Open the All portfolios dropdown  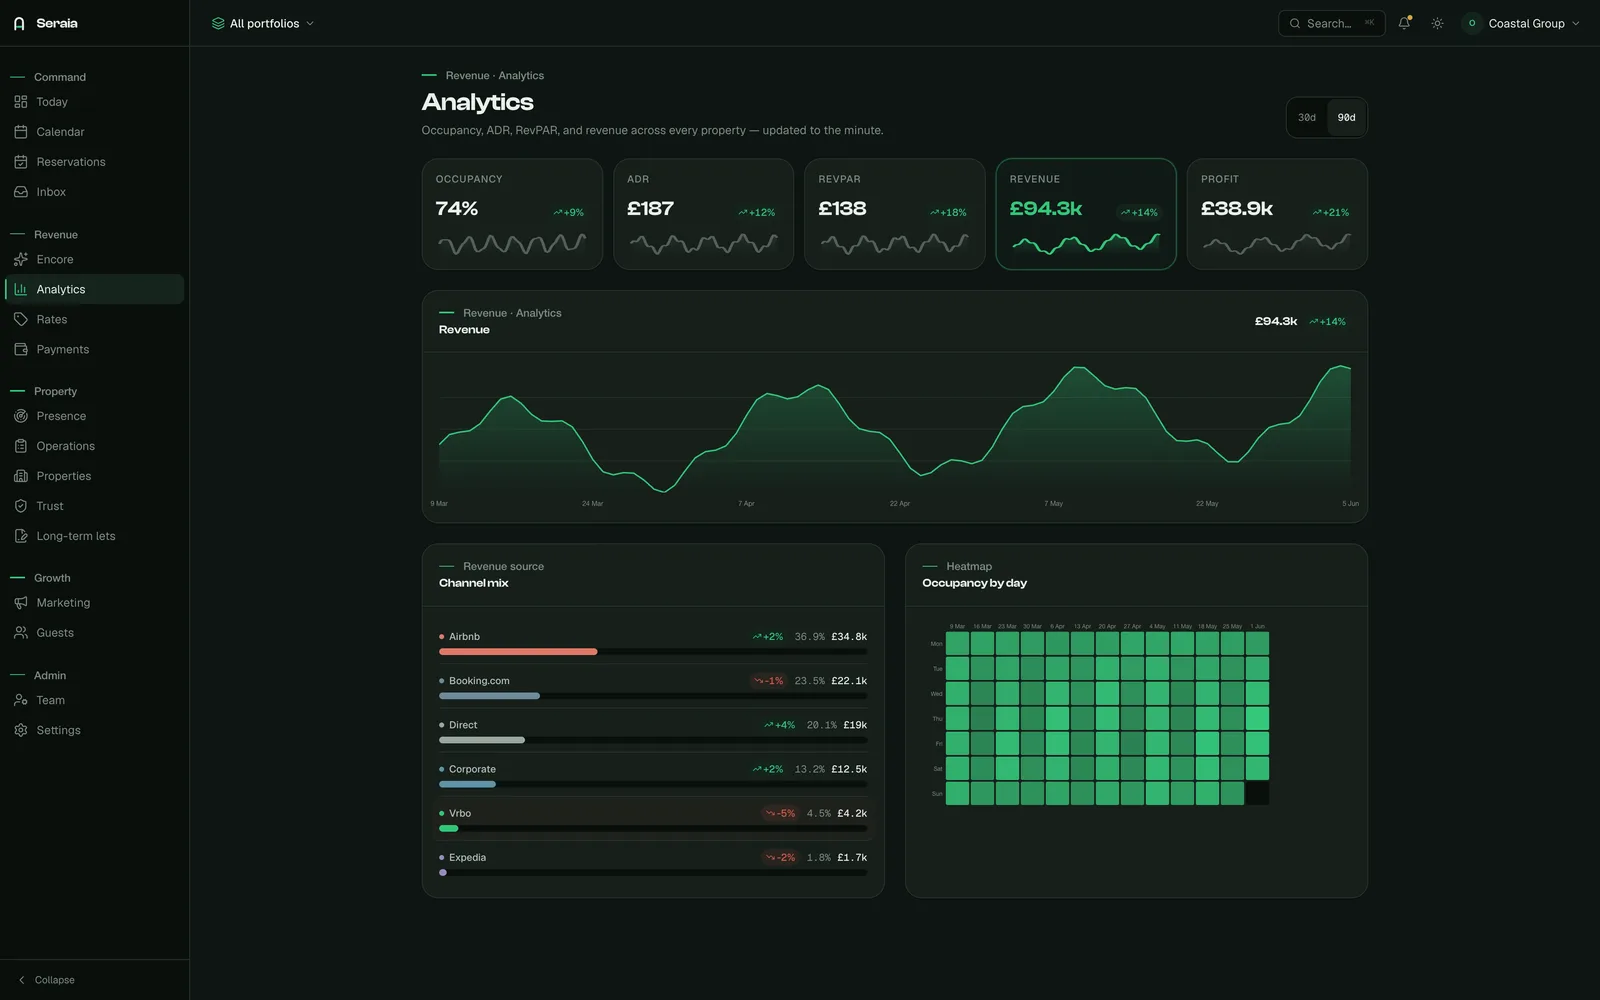pos(263,23)
